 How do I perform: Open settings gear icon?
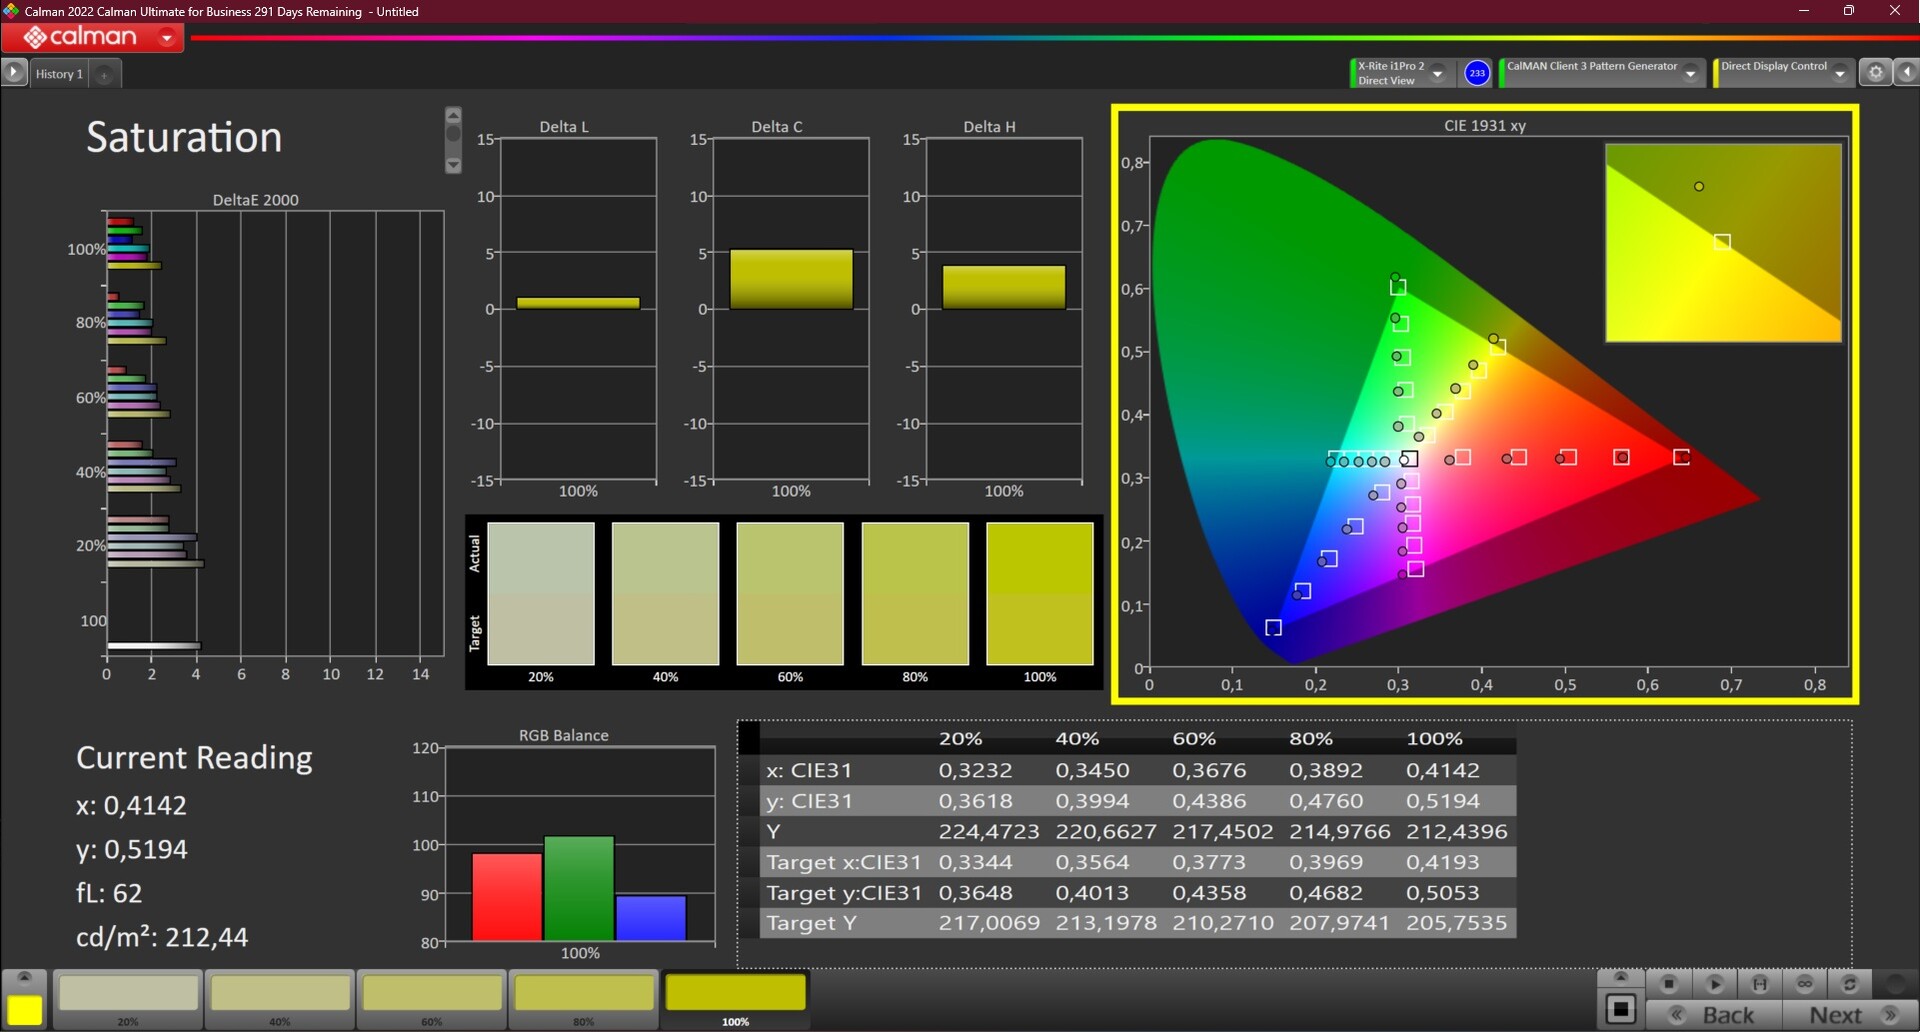[x=1875, y=72]
